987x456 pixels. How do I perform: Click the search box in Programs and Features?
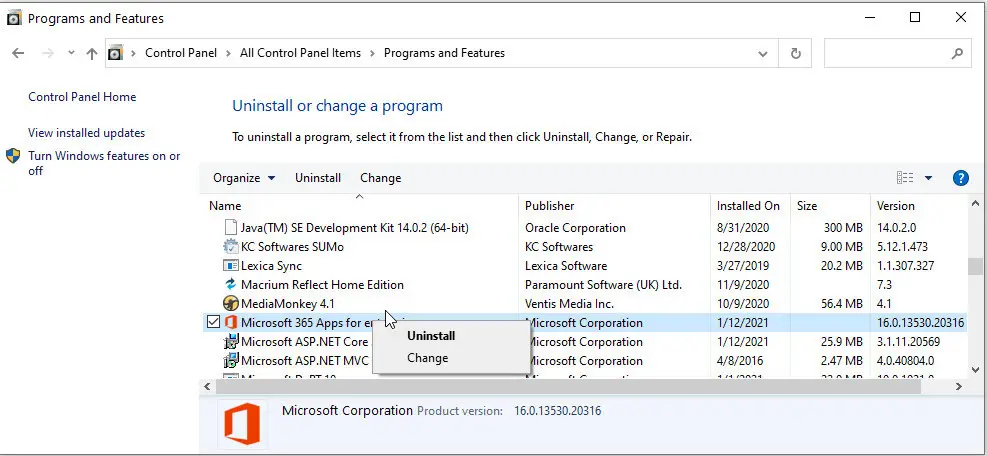pos(890,53)
